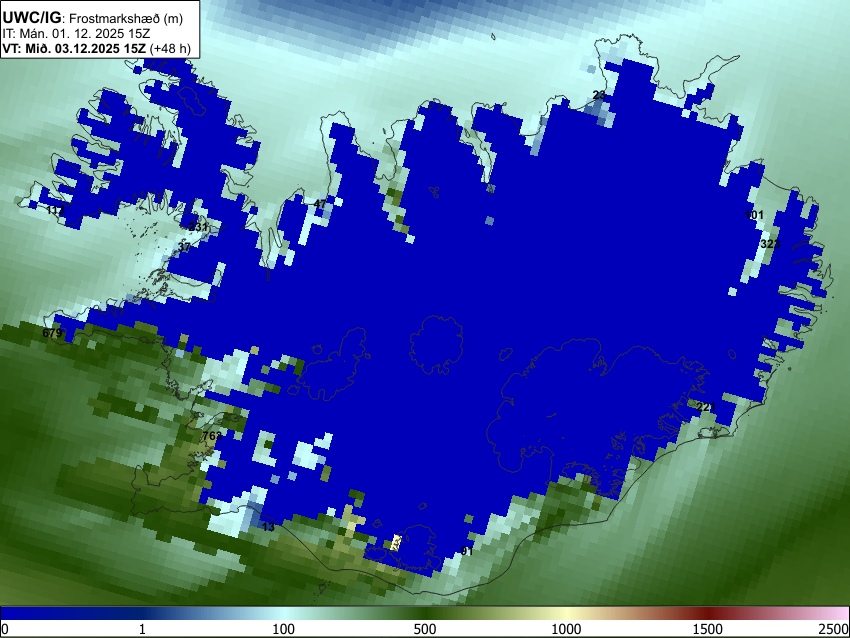Image resolution: width=850 pixels, height=638 pixels.
Task: Click the 'IT: Mán. 01. 12. 2025 15Z' line
Action: tap(76, 34)
